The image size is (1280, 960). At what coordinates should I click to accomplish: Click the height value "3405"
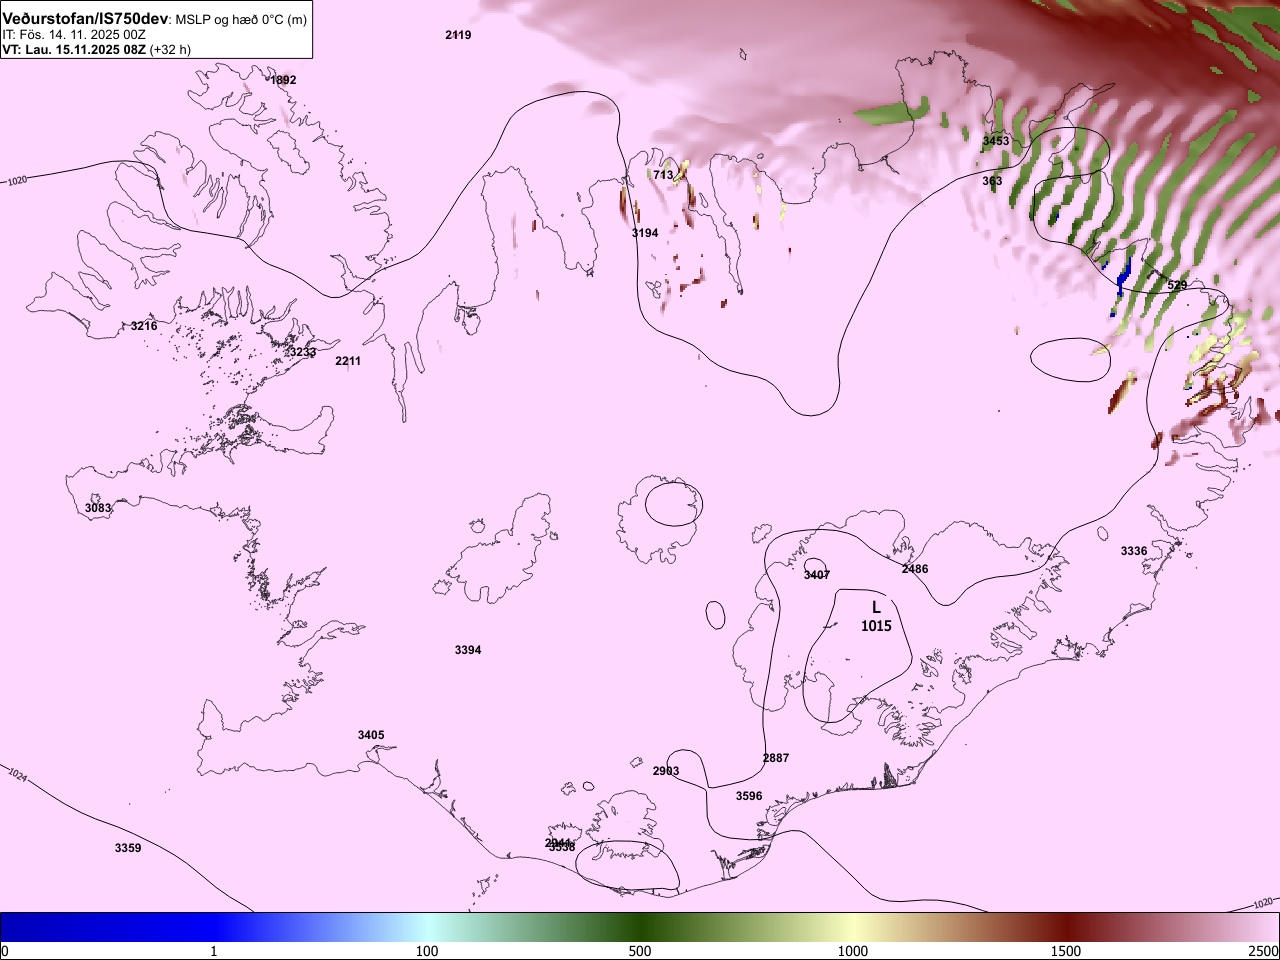371,735
